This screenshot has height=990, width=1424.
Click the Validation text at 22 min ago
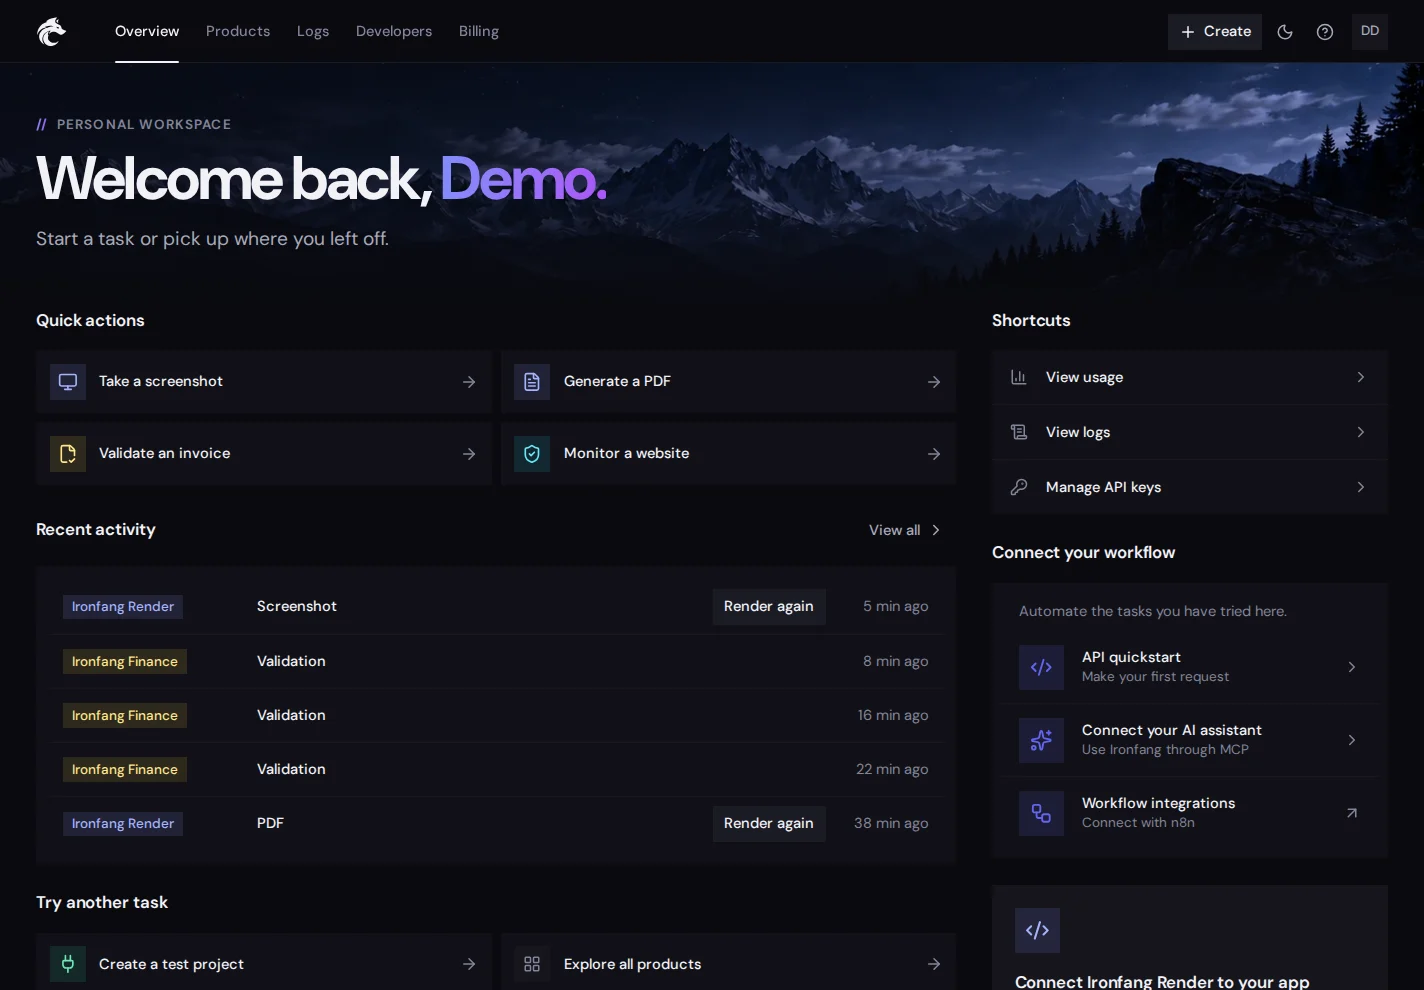coord(291,769)
